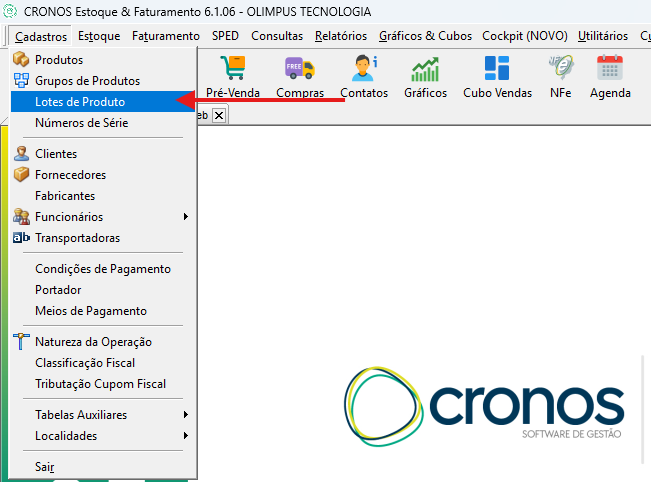Click the Grupos de Produtos icon
The width and height of the screenshot is (651, 482).
click(21, 81)
